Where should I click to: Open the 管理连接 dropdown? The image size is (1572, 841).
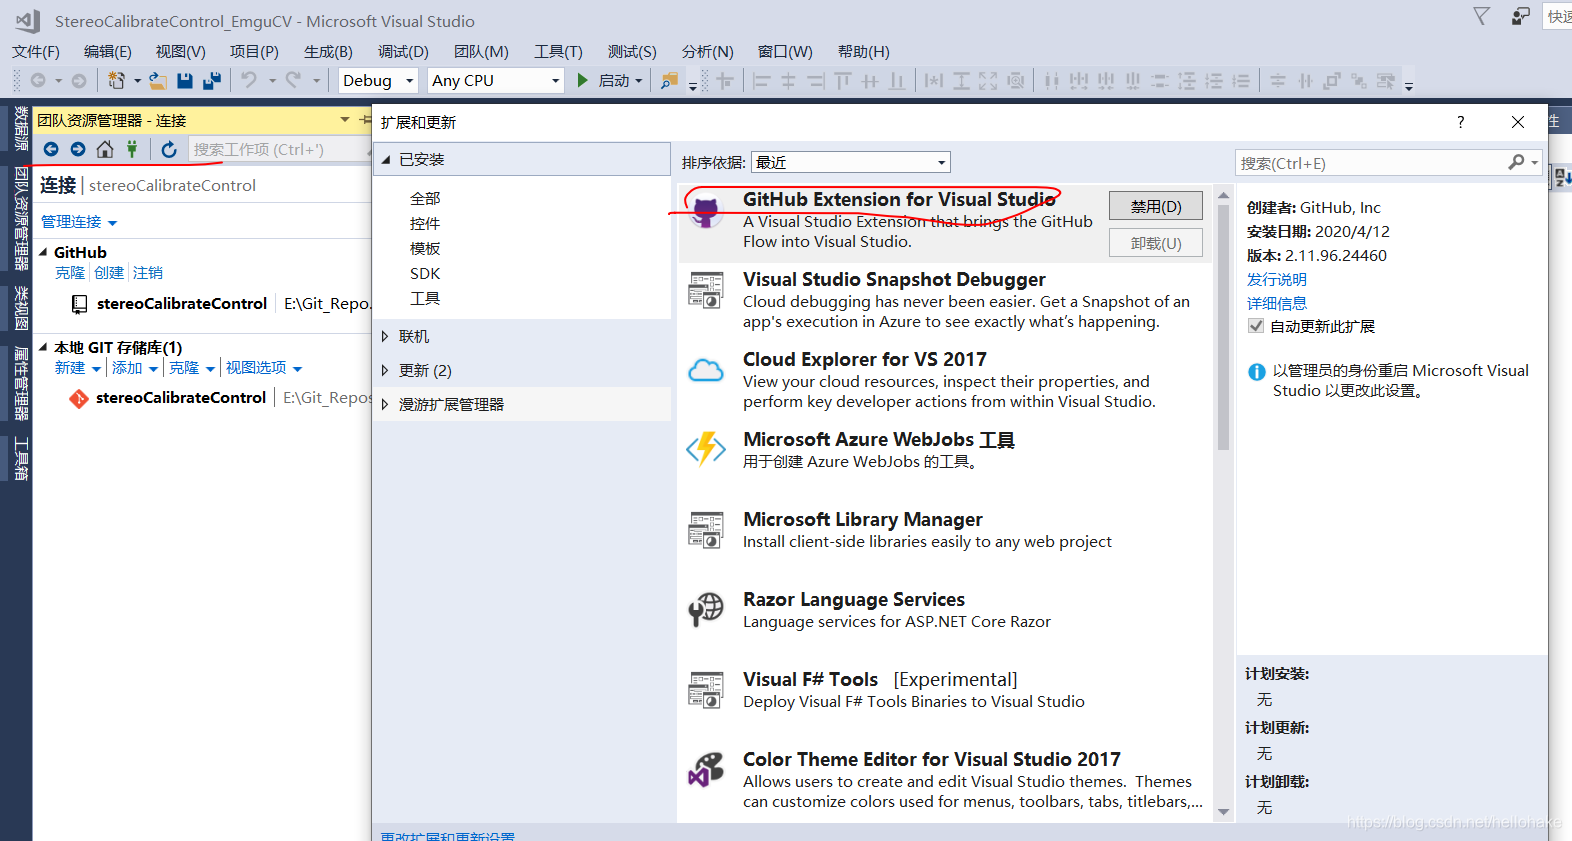coord(79,222)
